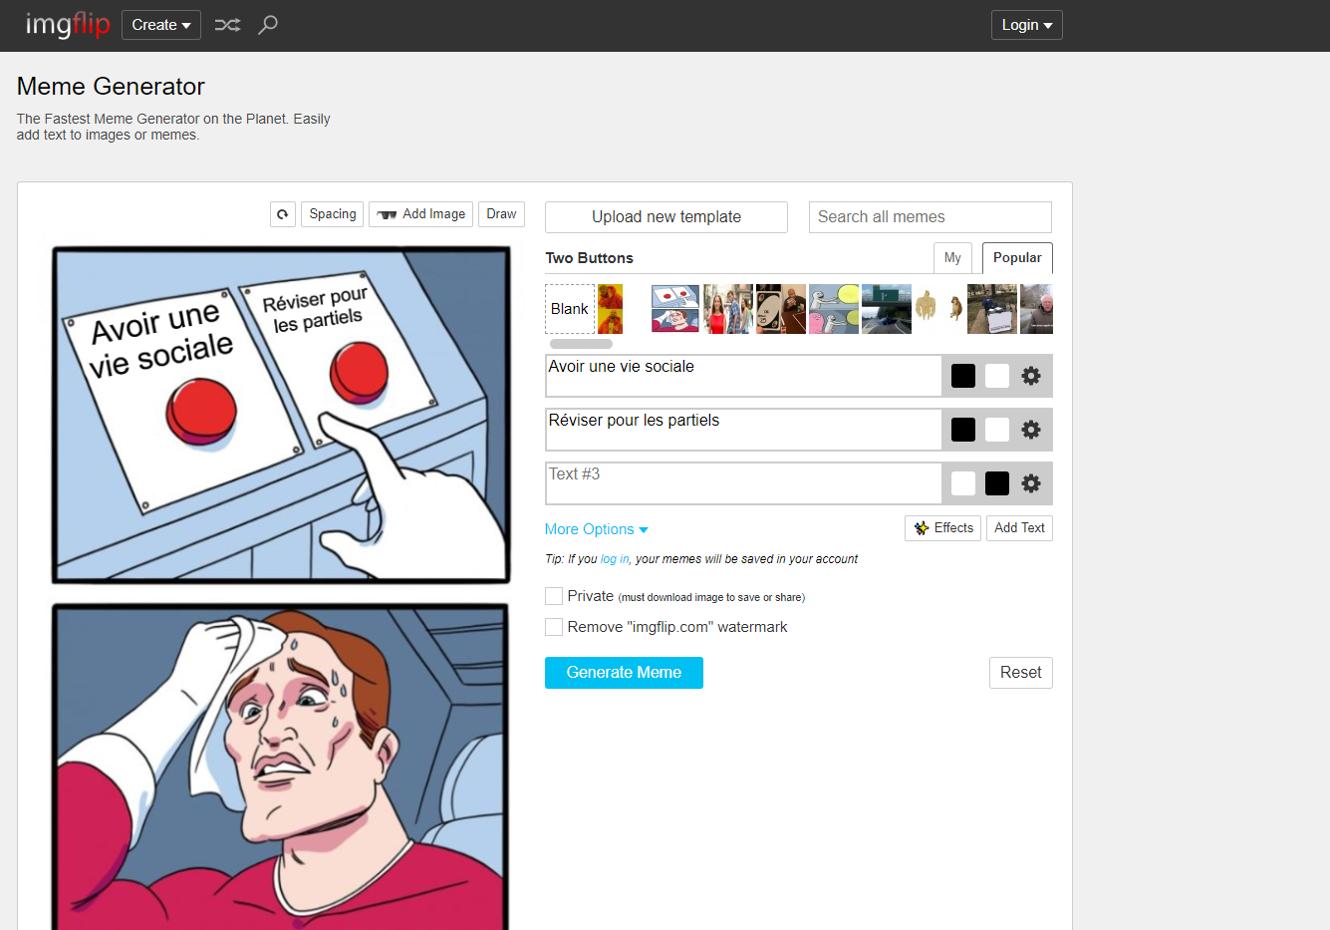Click the shuffle random meme icon

(227, 25)
